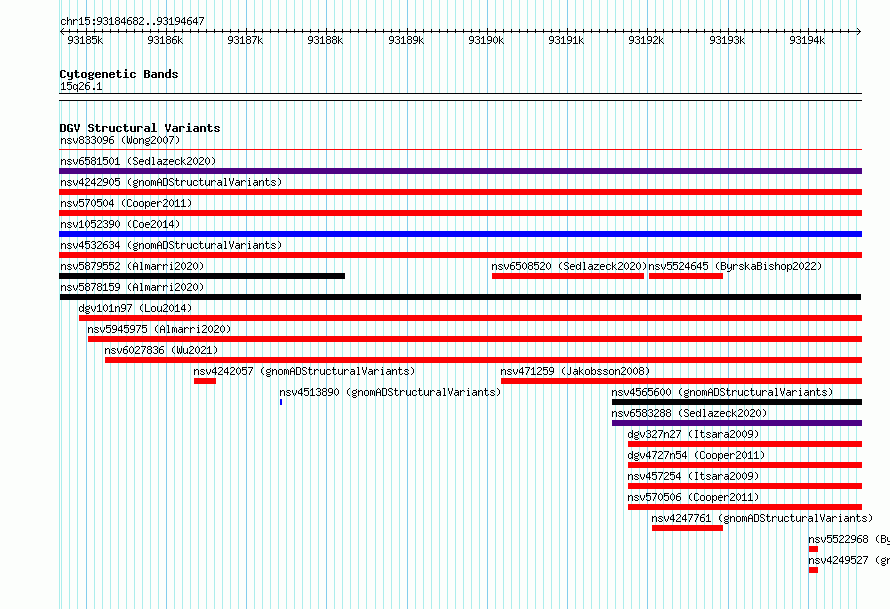
Task: Click the 15q26.1 band label
Action: (x=81, y=87)
